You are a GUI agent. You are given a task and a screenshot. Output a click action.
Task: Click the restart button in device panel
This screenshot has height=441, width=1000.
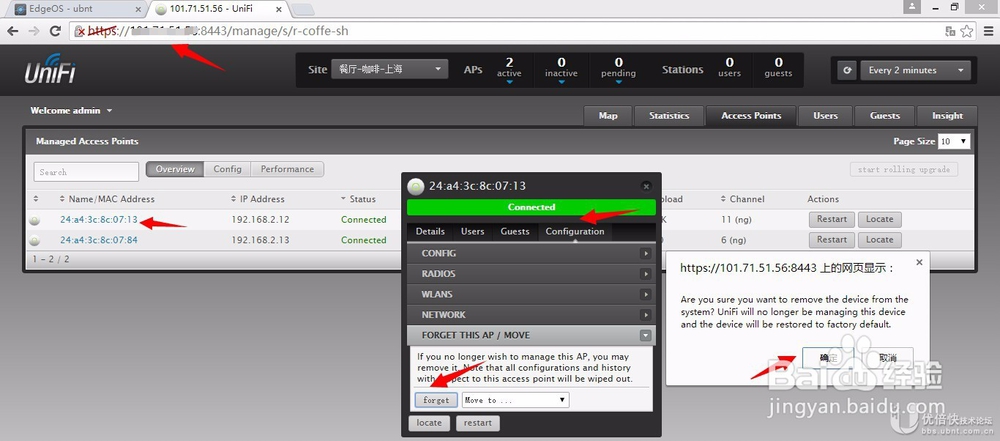[478, 422]
